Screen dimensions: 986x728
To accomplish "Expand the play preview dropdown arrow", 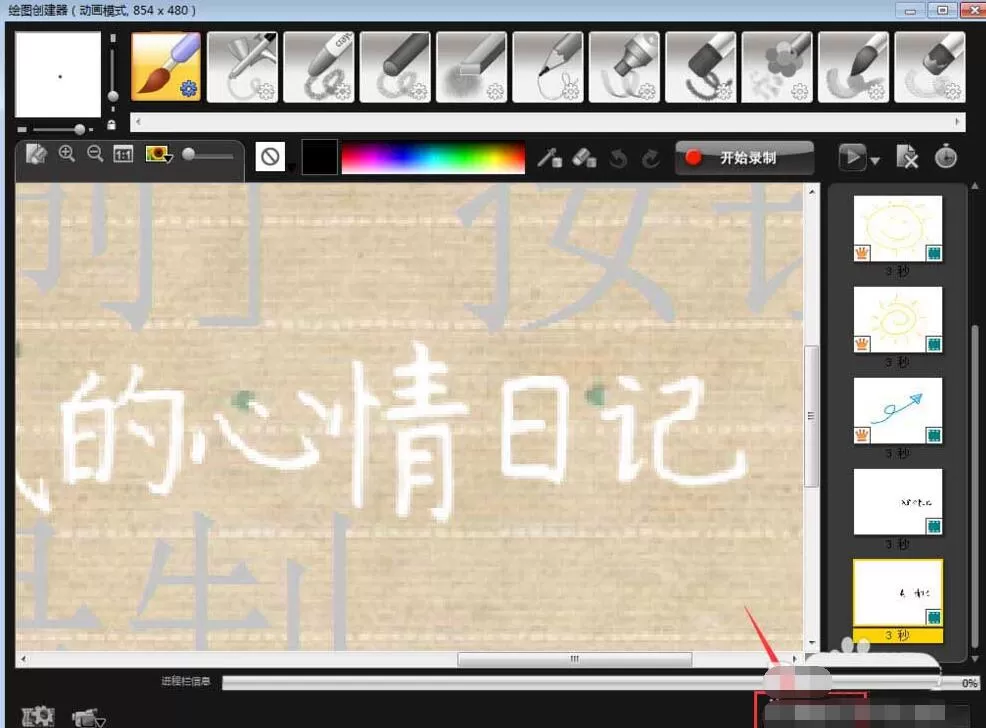I will click(x=875, y=161).
